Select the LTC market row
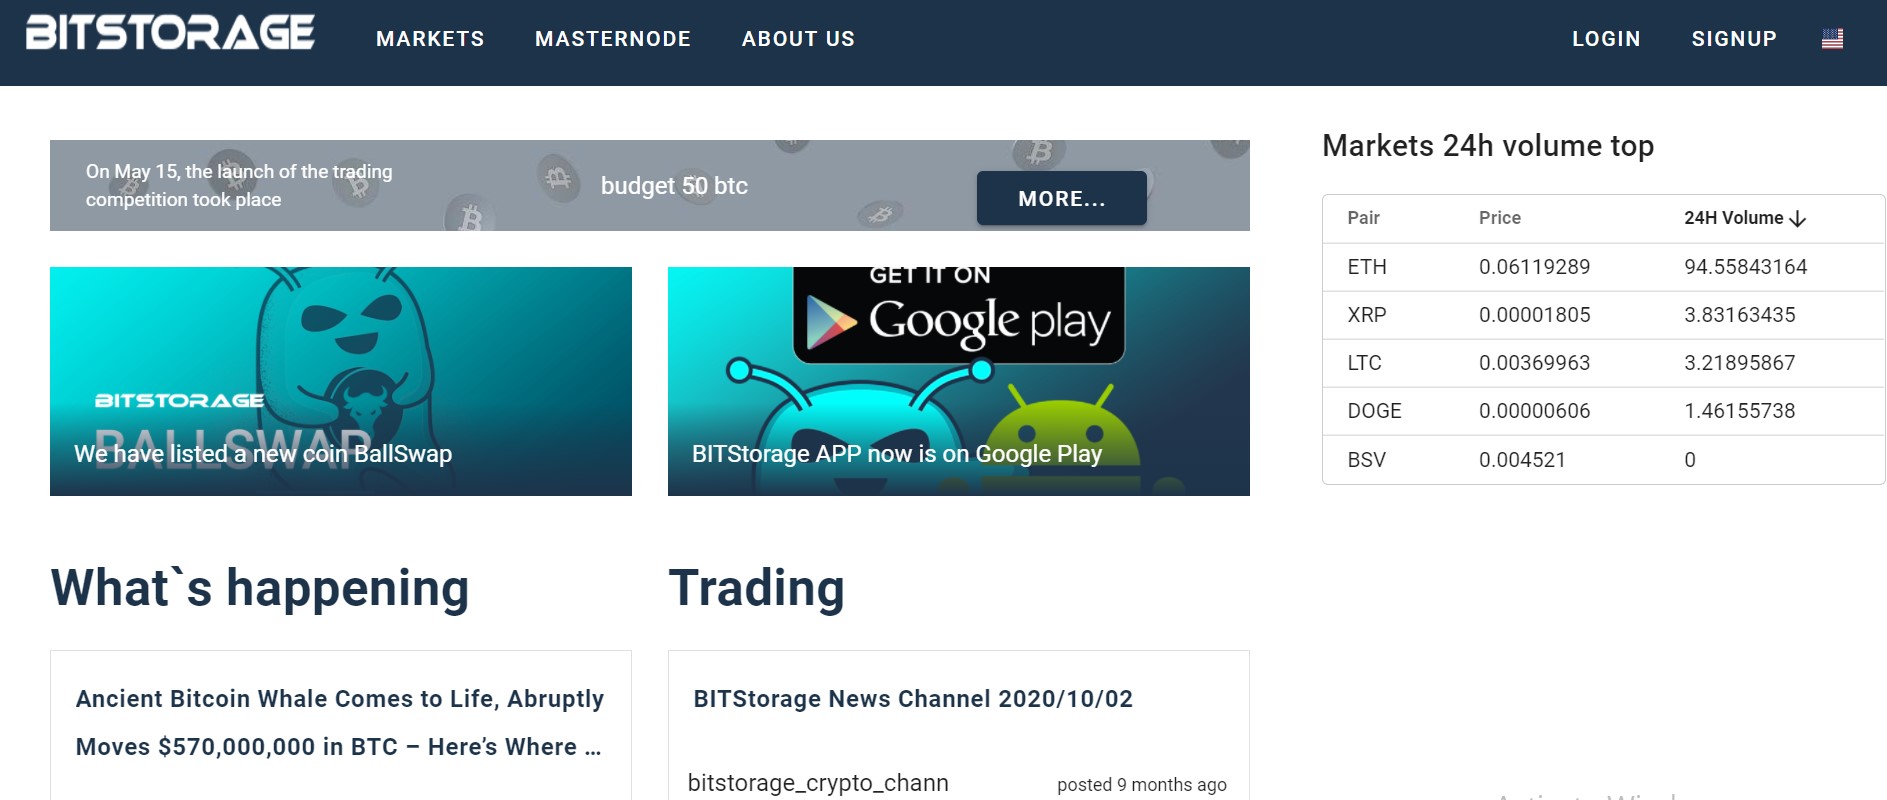 click(x=1604, y=363)
